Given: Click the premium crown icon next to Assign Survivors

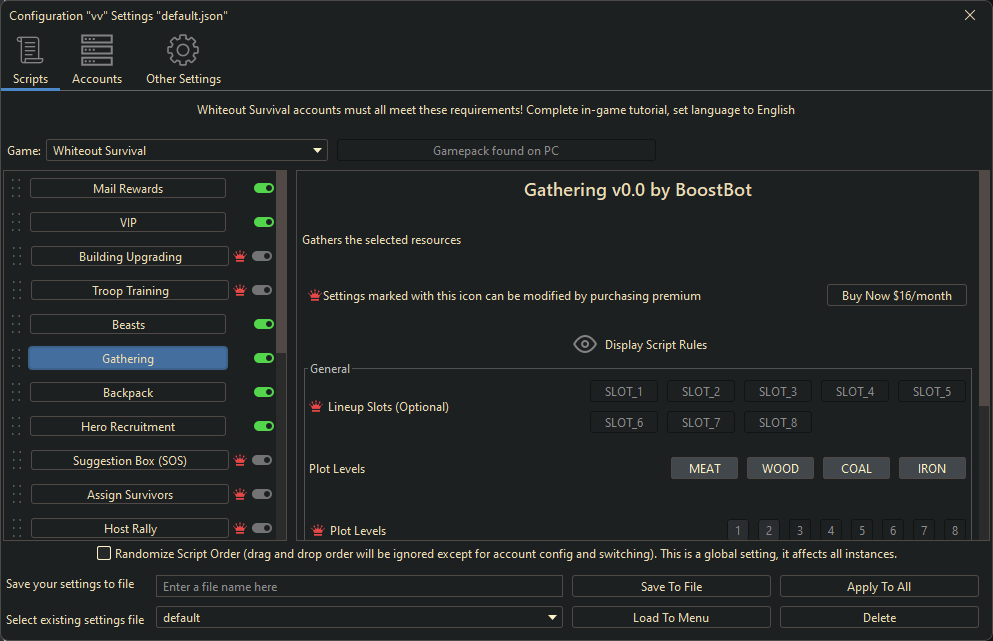Looking at the screenshot, I should tap(240, 494).
